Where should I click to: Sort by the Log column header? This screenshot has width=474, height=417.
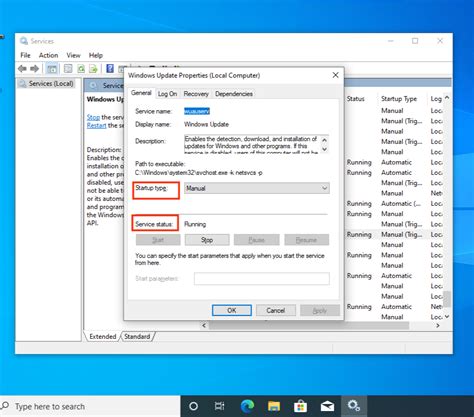(436, 99)
